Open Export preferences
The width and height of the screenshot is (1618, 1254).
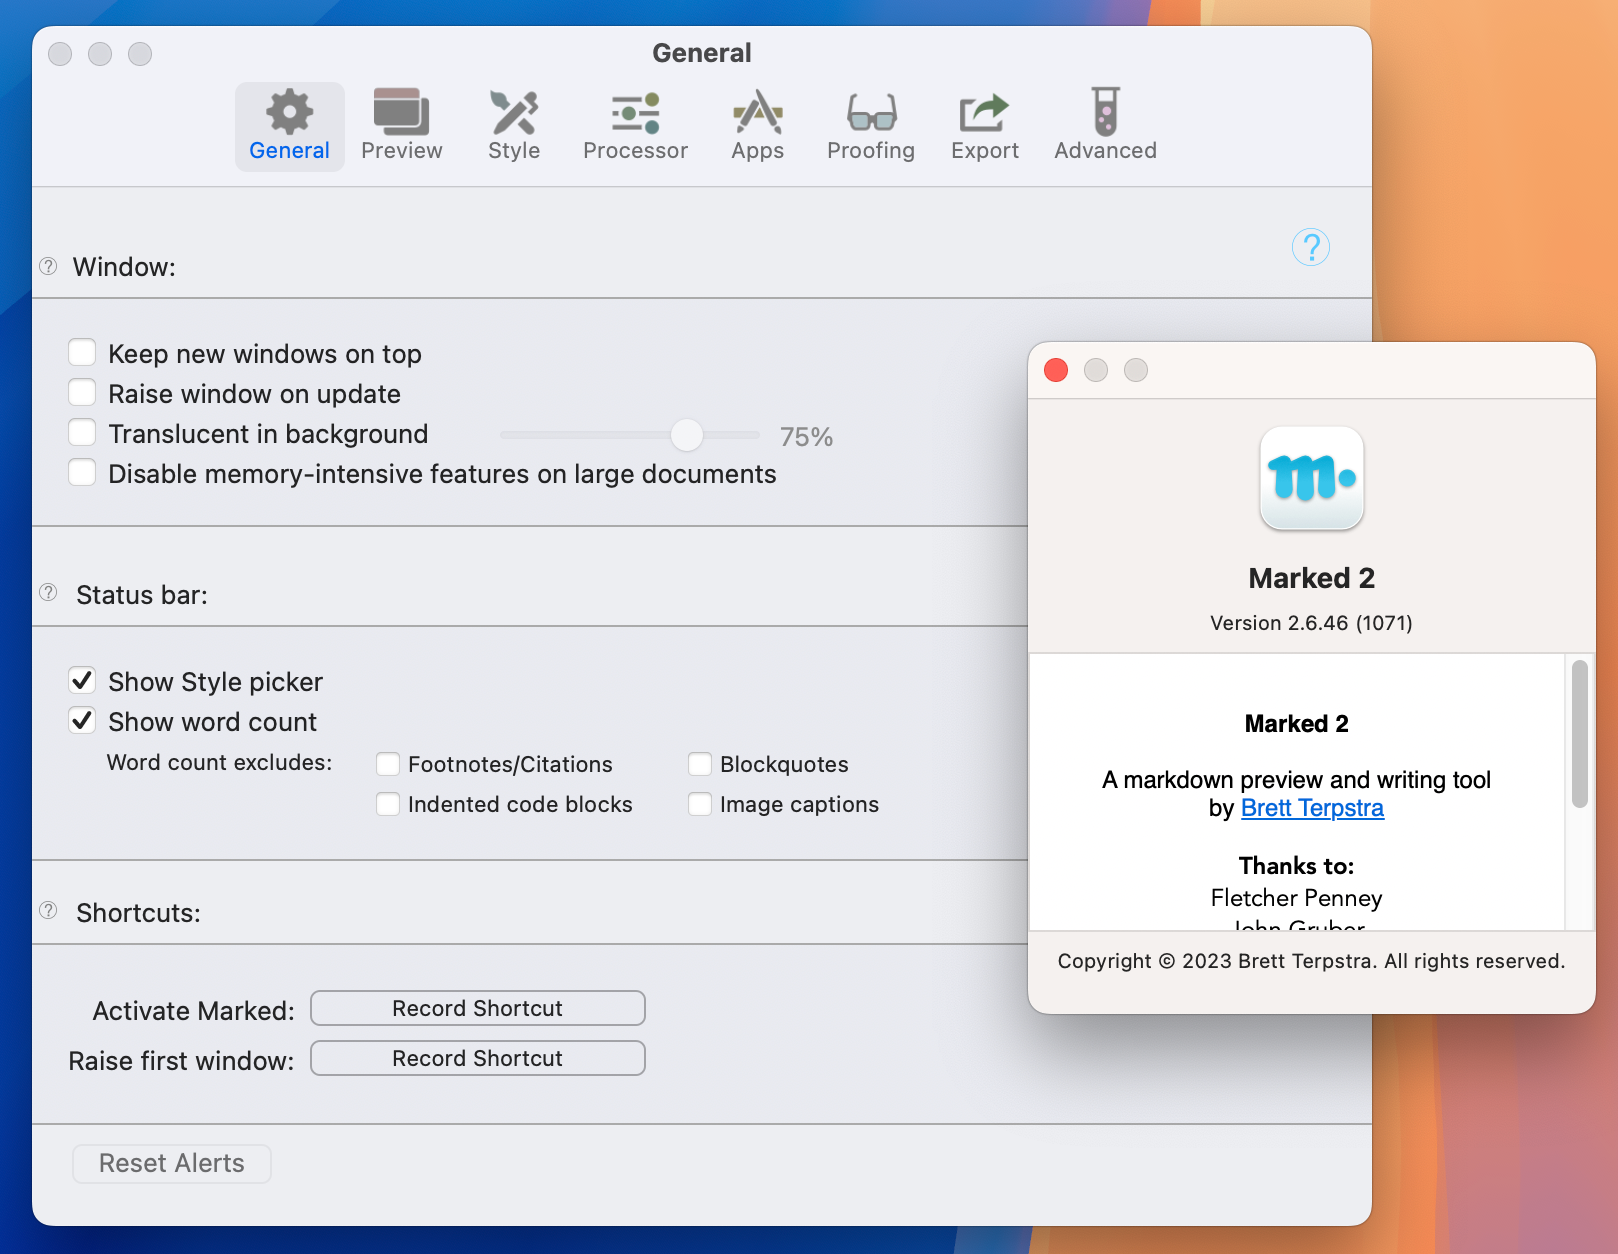pyautogui.click(x=985, y=126)
